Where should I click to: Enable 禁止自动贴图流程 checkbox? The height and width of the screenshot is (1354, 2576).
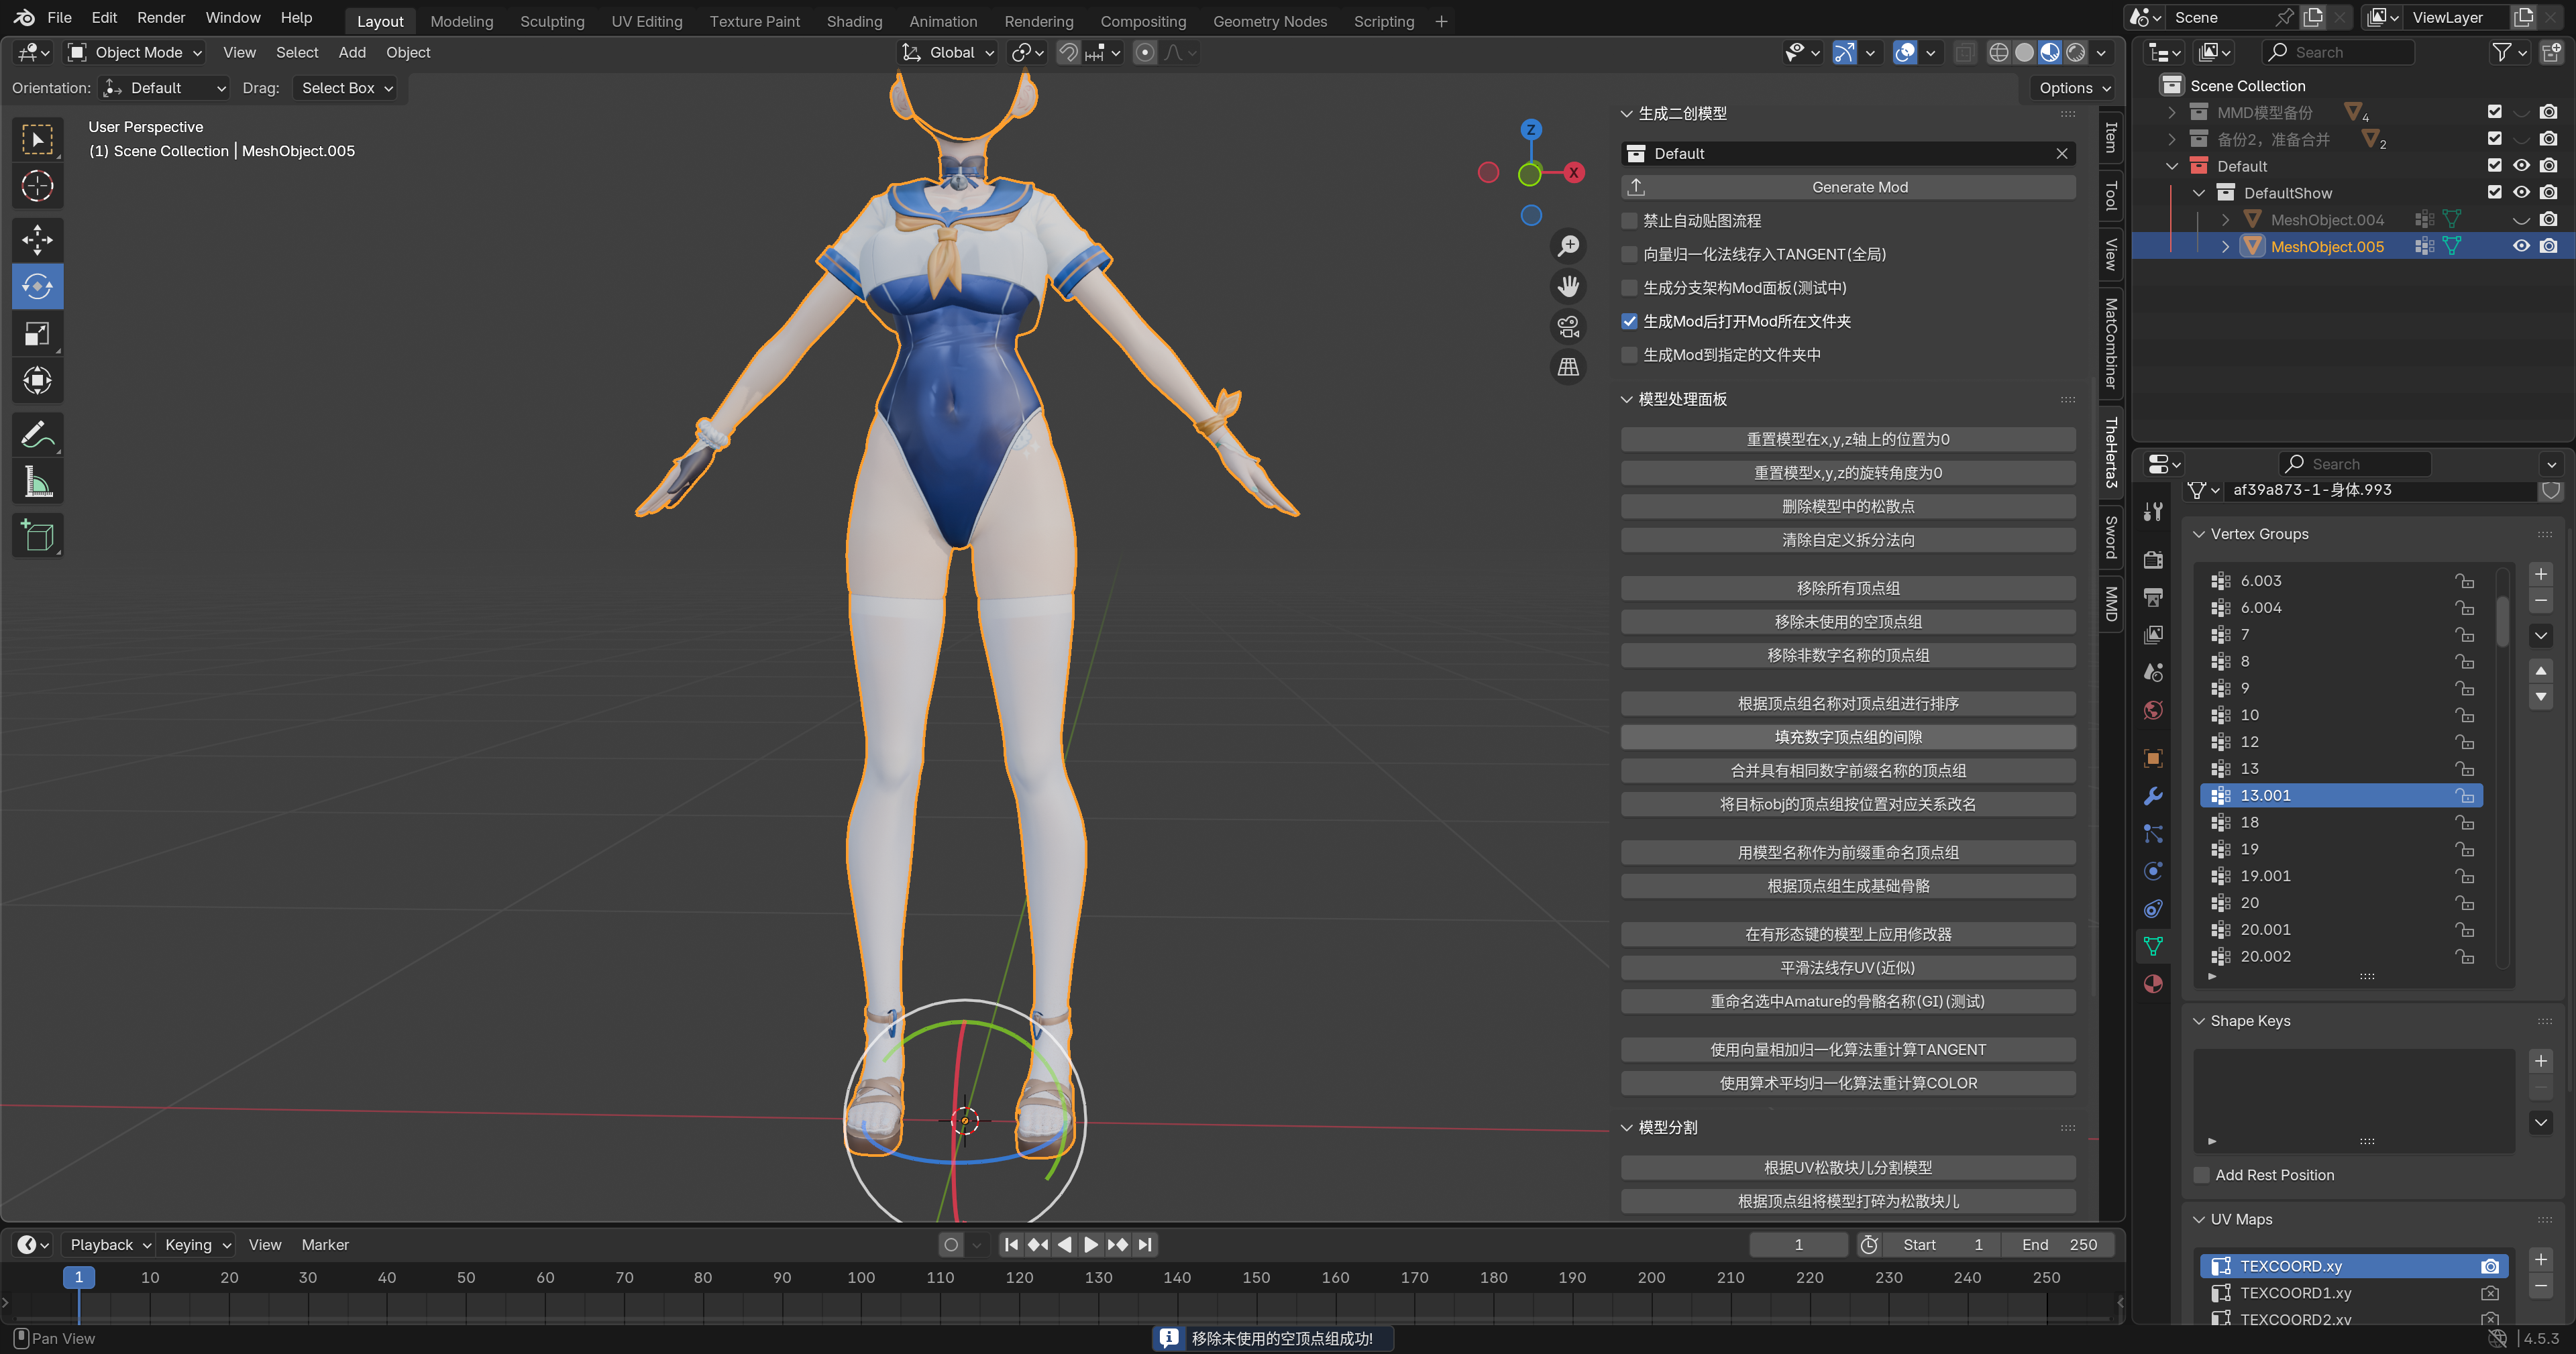coord(1630,221)
